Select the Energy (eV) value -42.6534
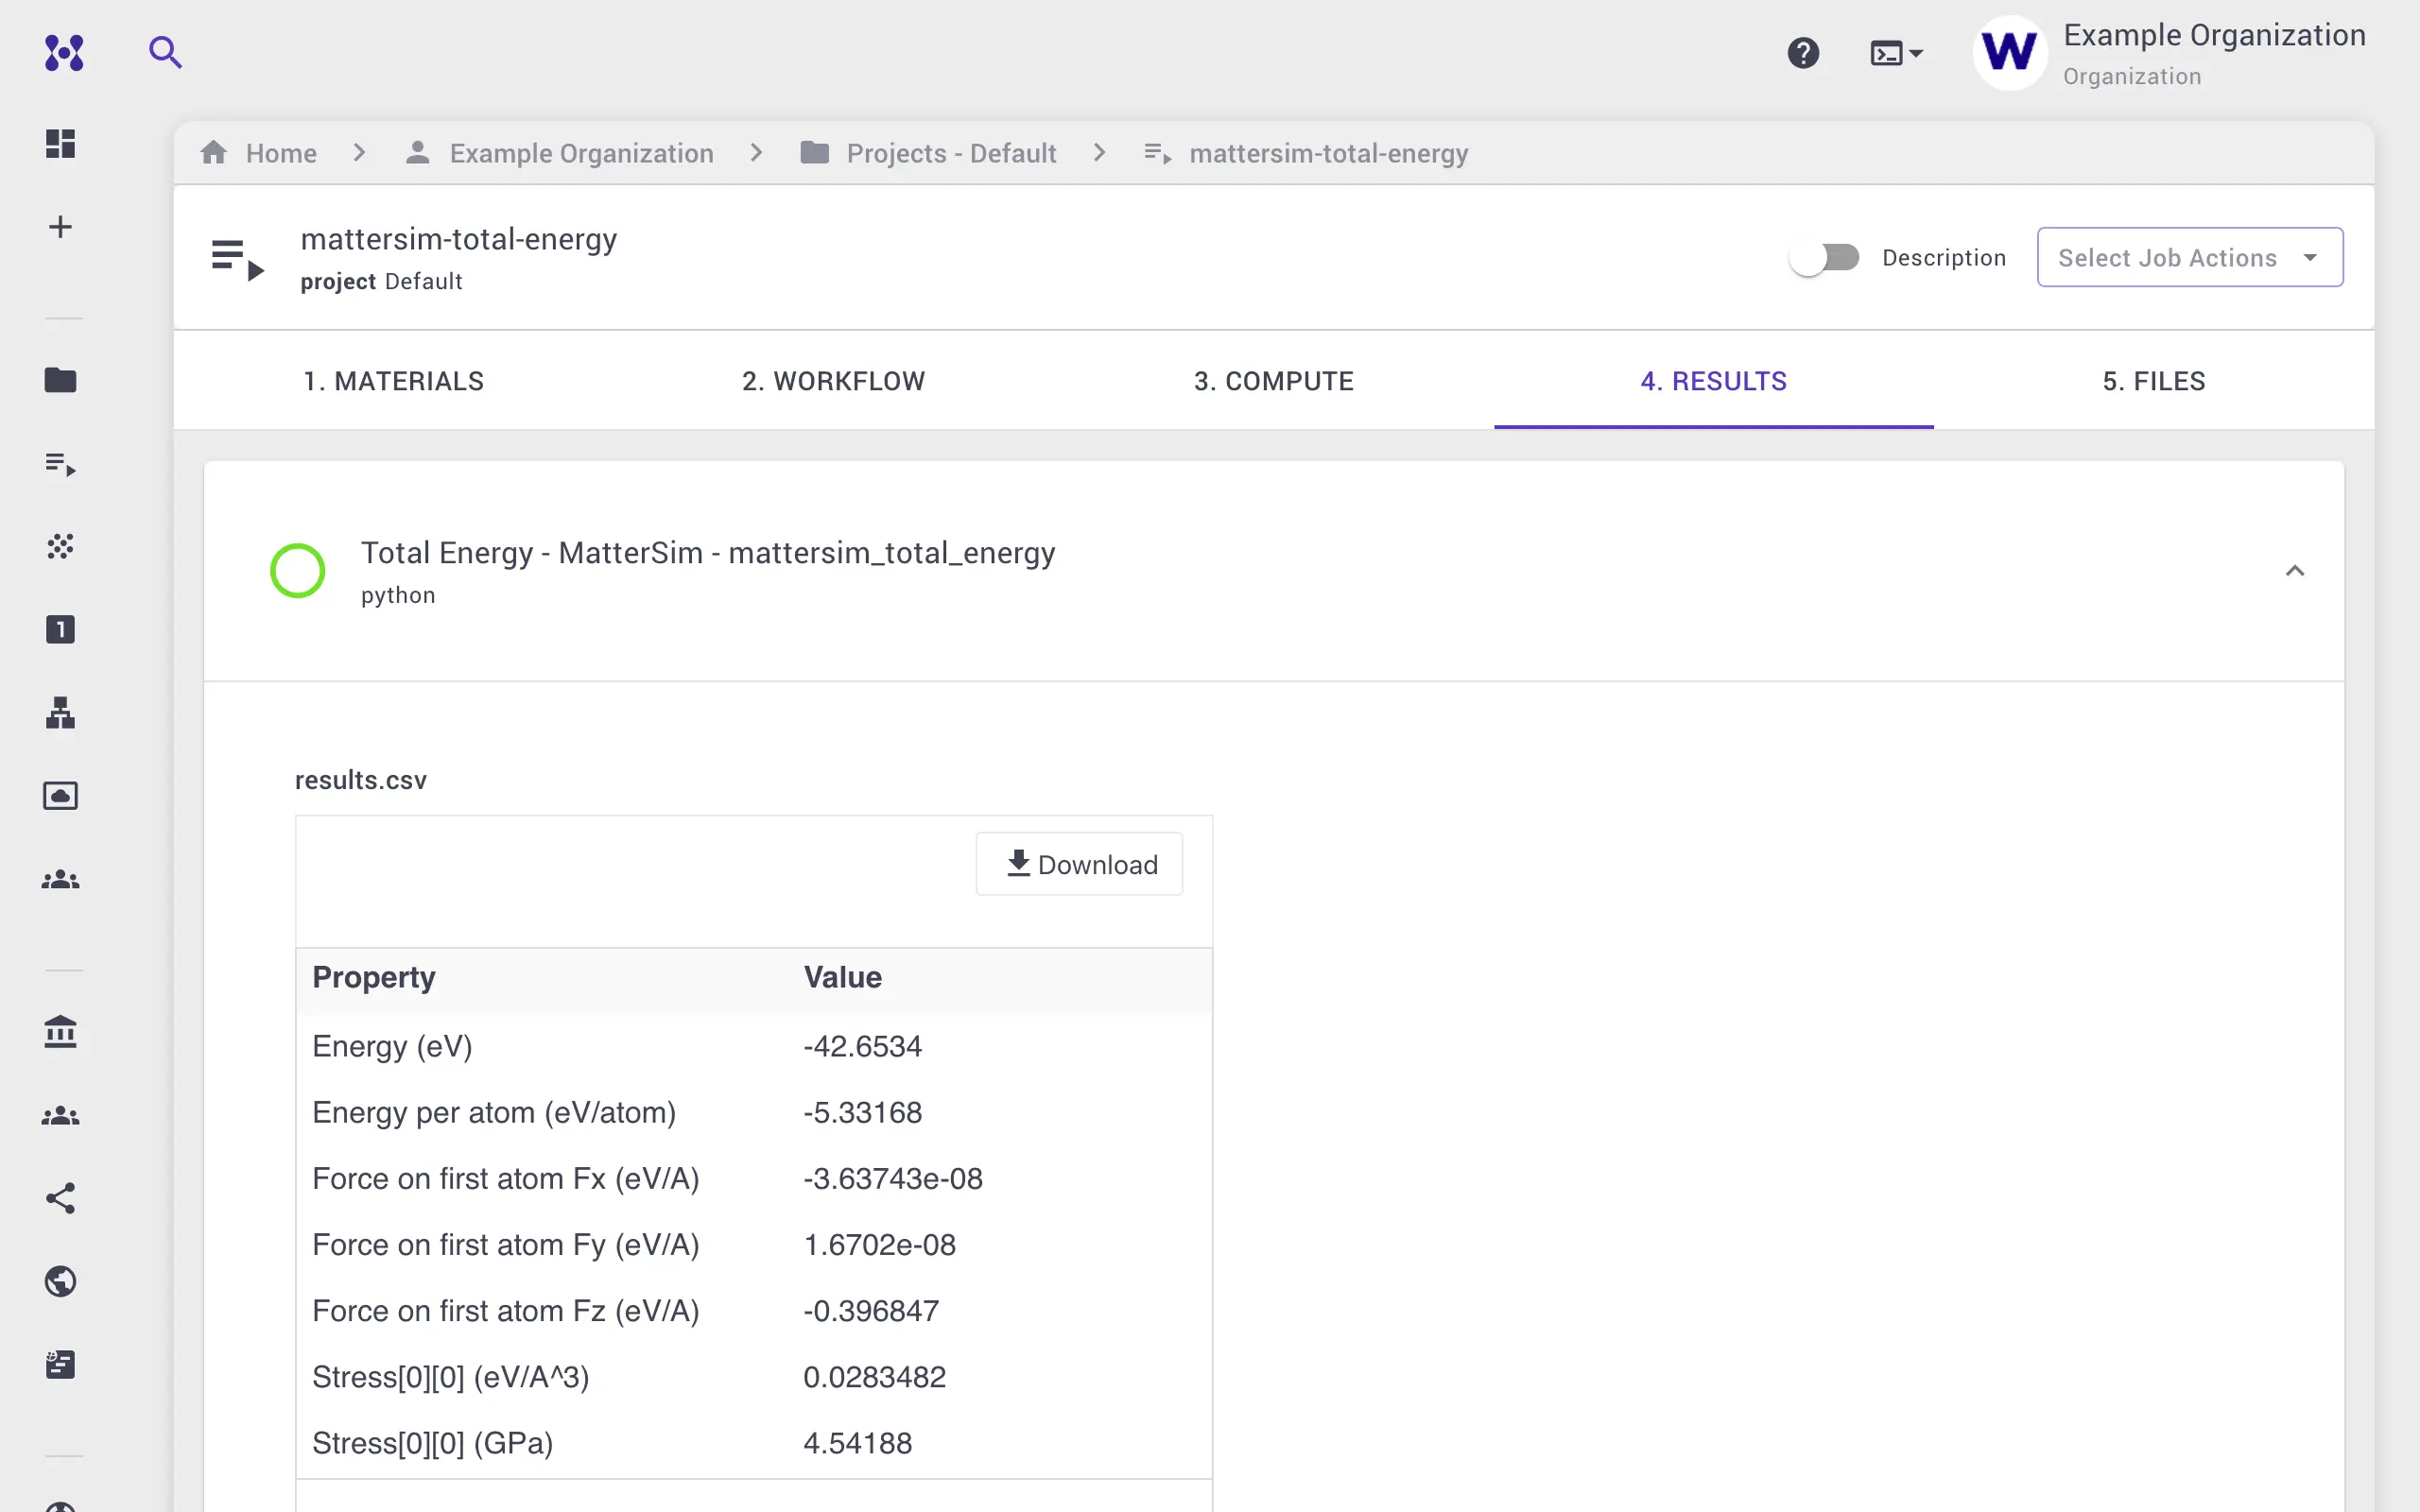Viewport: 2420px width, 1512px height. (862, 1046)
